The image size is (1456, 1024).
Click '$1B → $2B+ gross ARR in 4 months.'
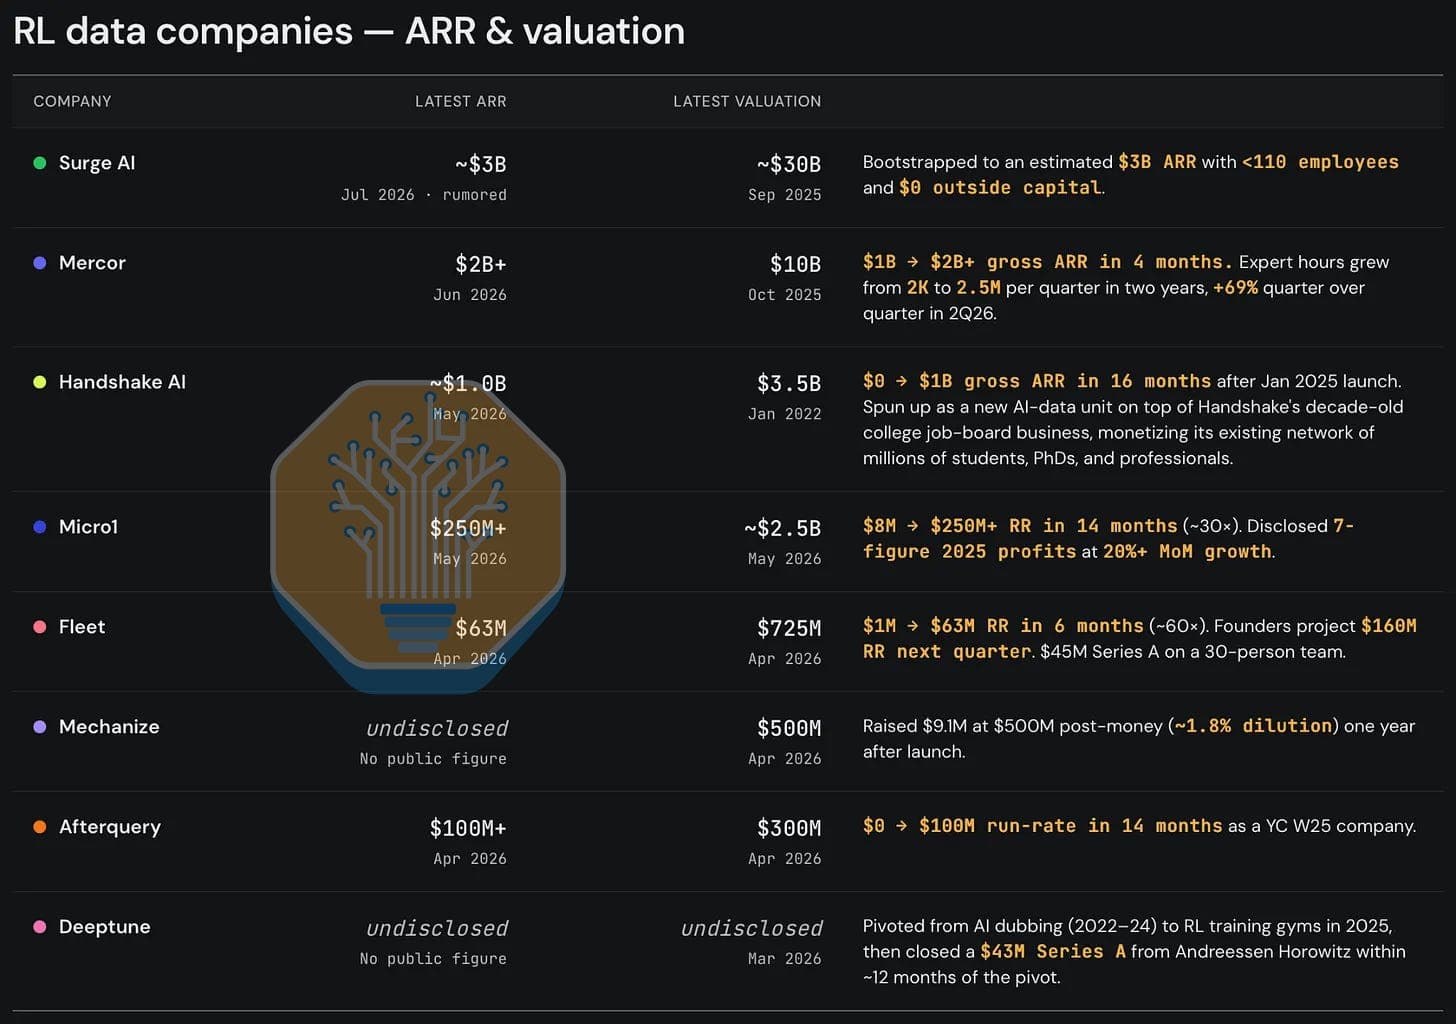tap(1048, 262)
